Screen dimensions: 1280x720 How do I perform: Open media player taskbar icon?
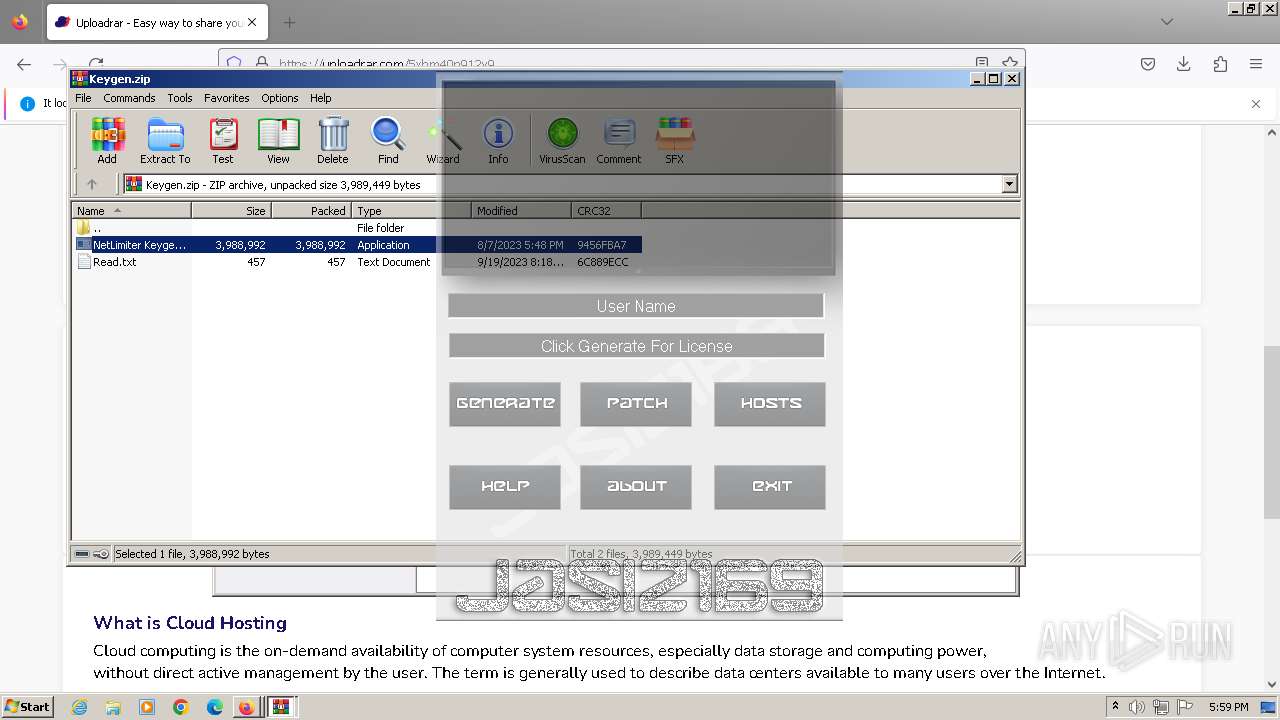[147, 707]
